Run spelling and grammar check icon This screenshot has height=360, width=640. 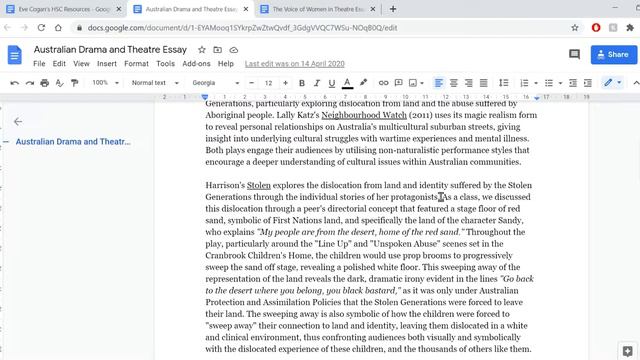point(60,83)
